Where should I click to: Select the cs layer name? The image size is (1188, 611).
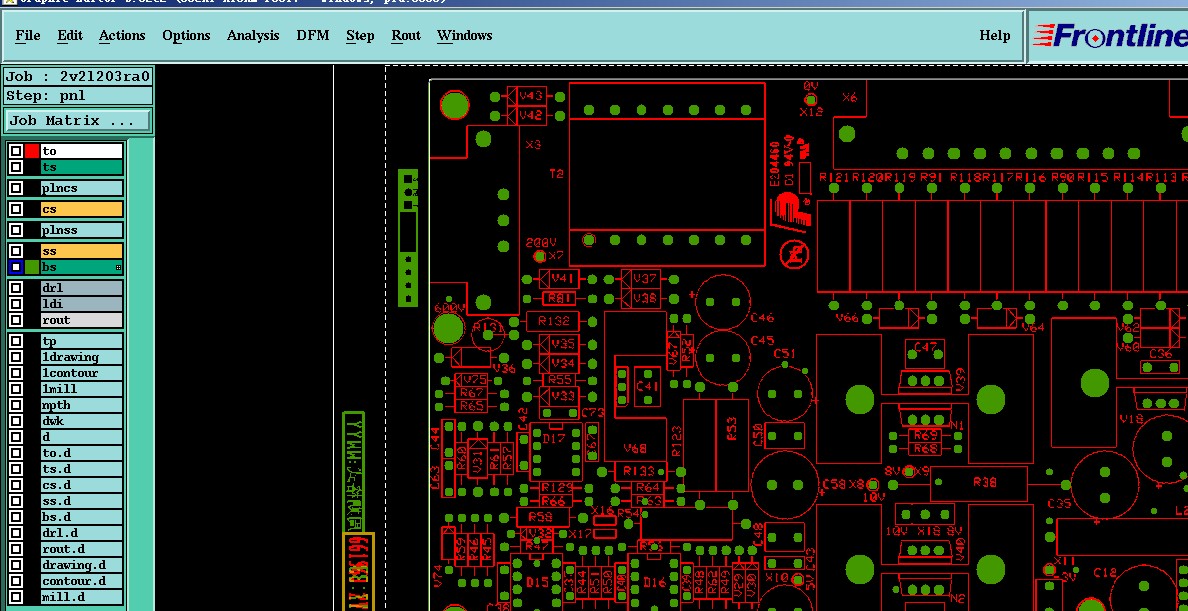[x=82, y=208]
